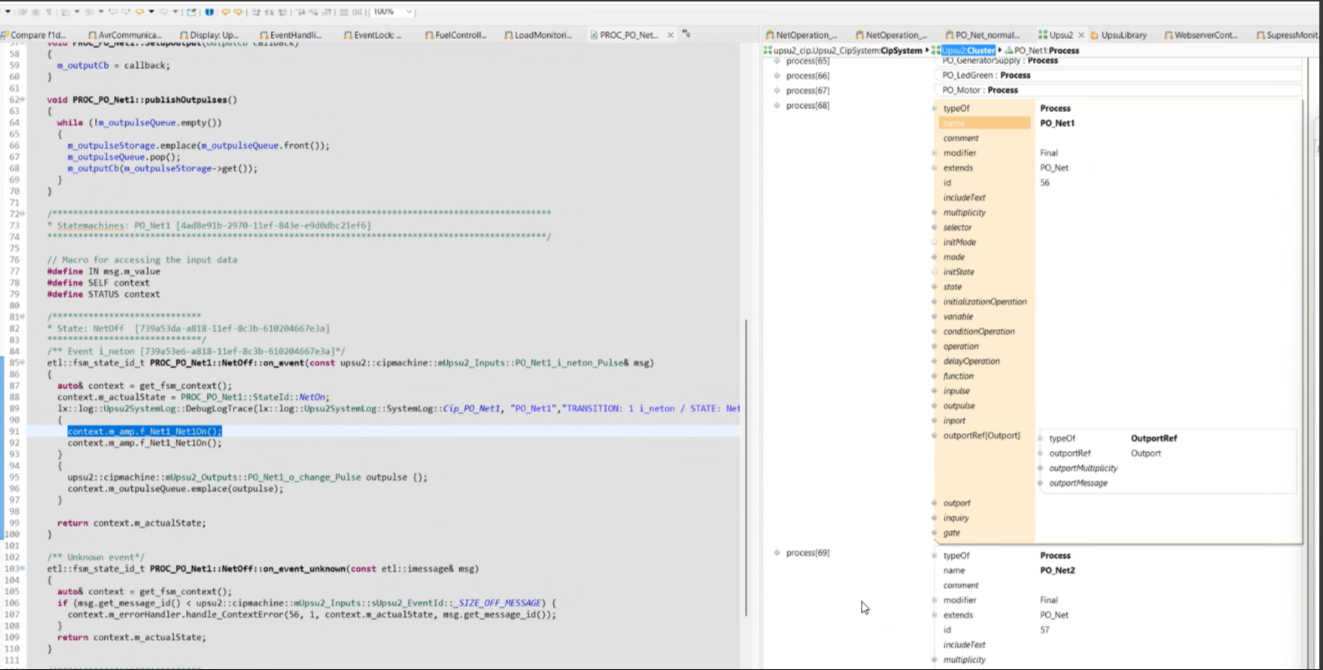1323x670 pixels.
Task: Click the Cluster icon in breadcrumb
Action: (935, 50)
